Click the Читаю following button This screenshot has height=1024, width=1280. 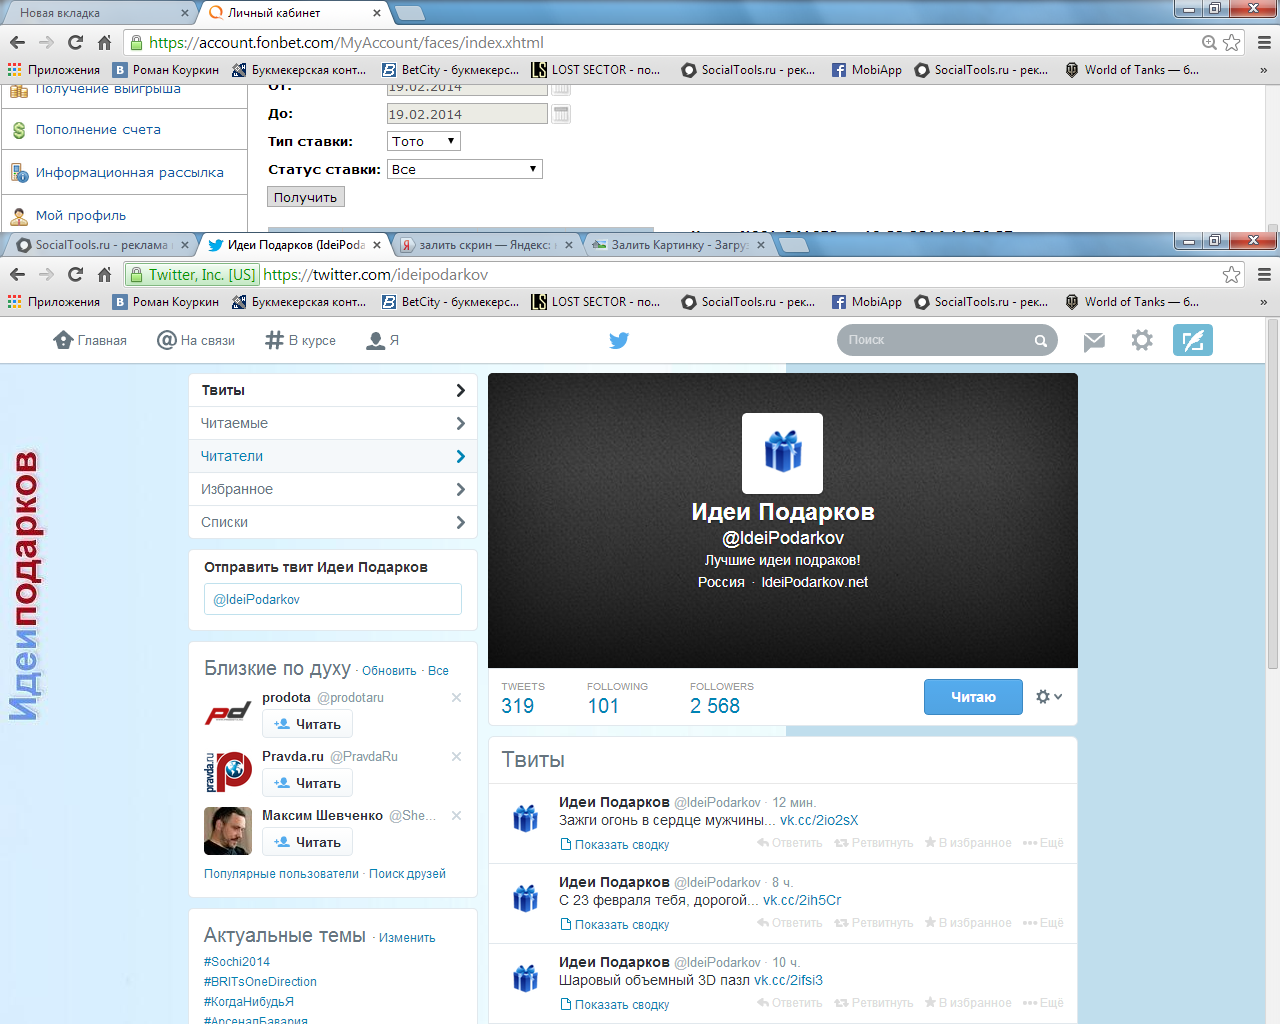[x=973, y=697]
